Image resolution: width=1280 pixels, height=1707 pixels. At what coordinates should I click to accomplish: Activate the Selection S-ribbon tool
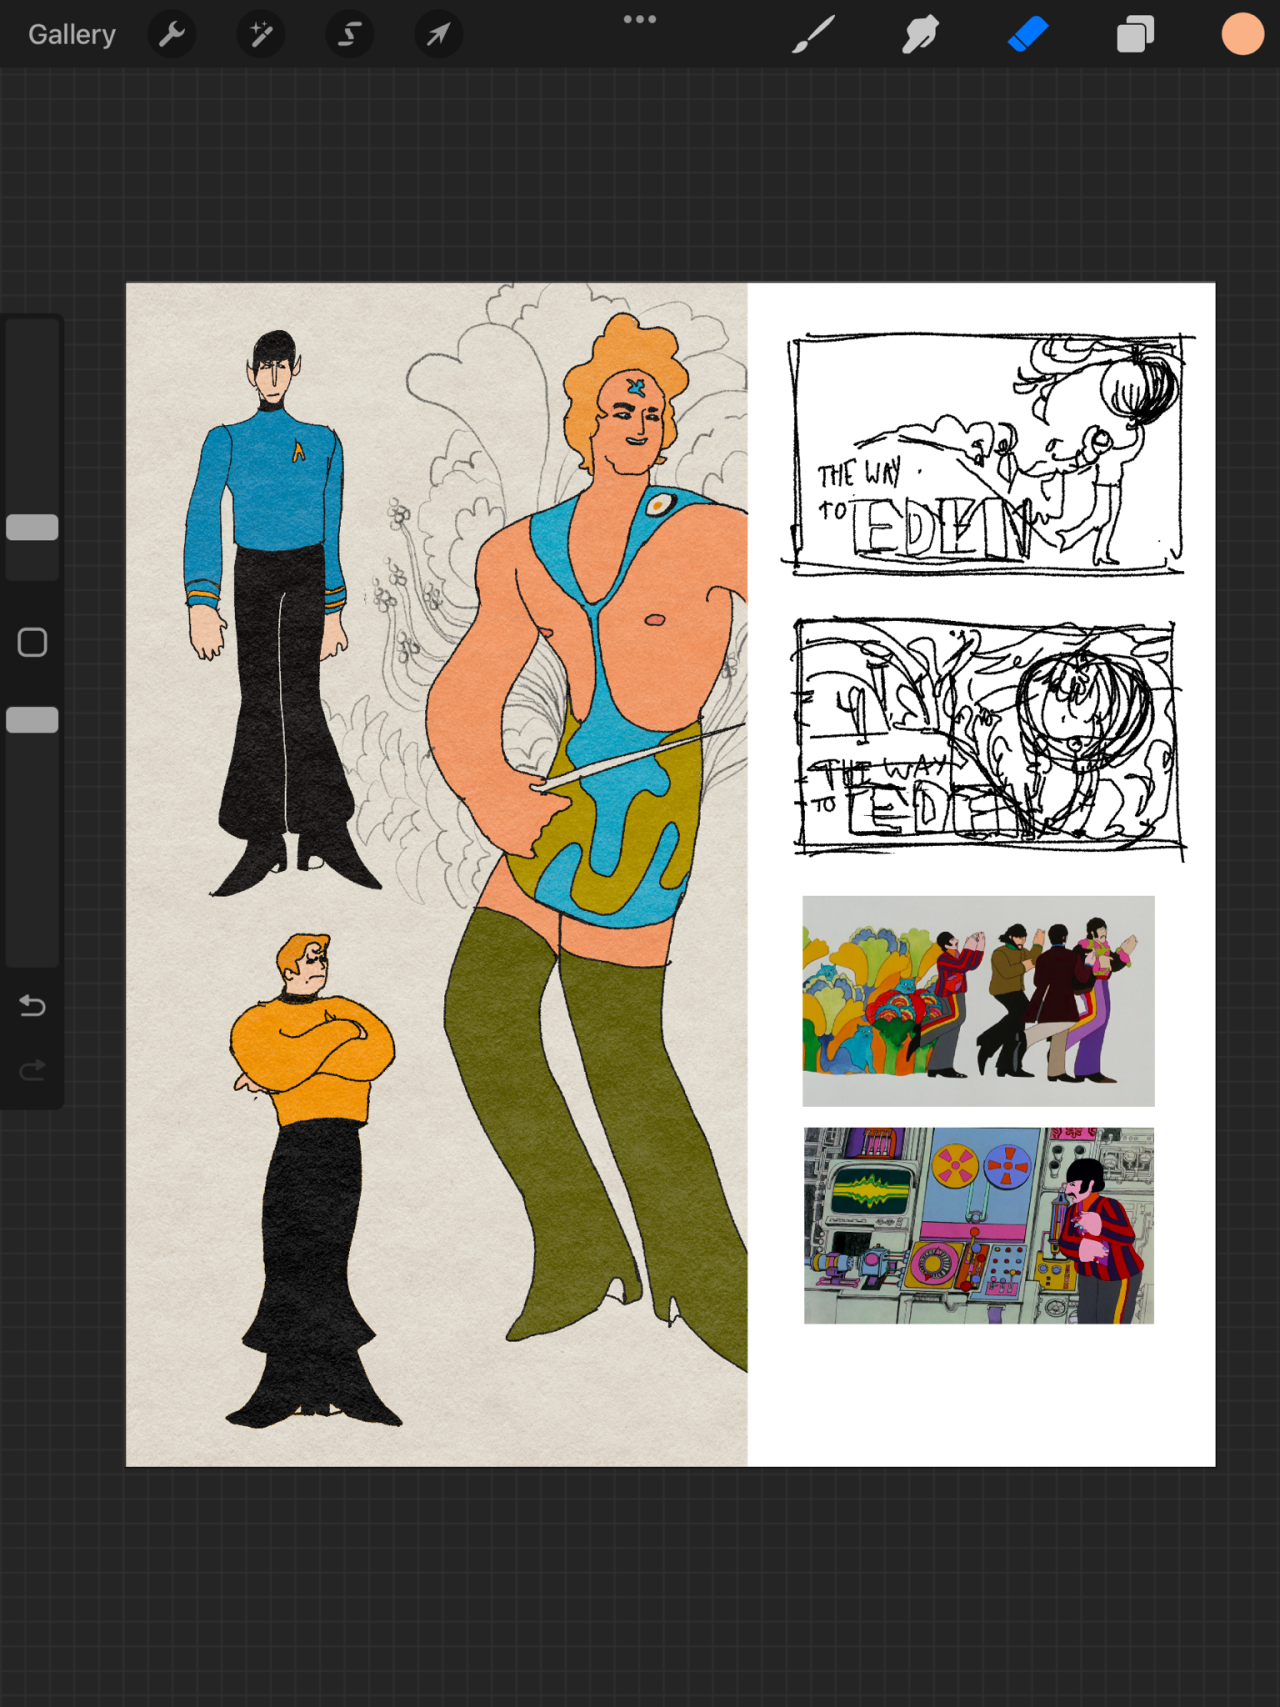(x=350, y=35)
